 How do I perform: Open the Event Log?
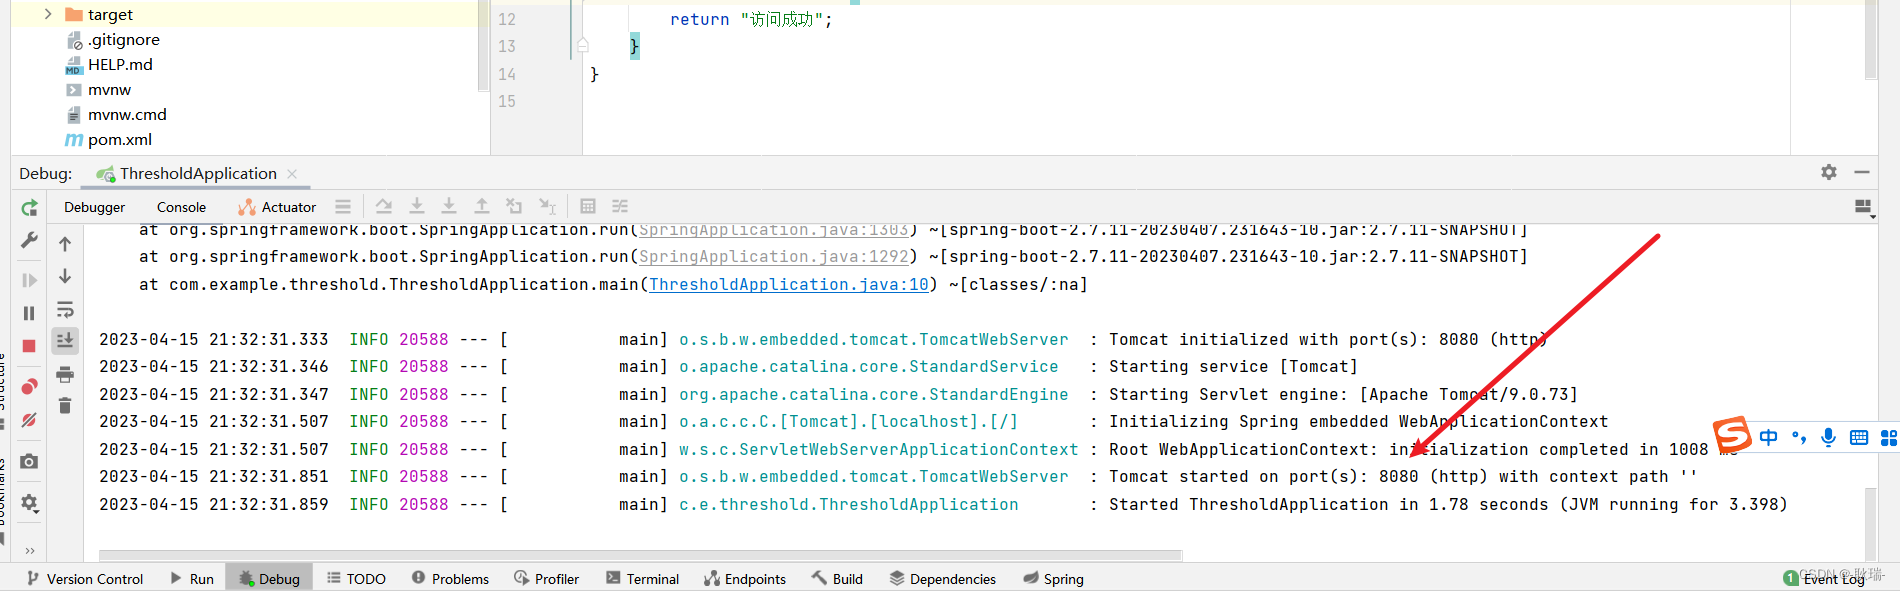1824,578
